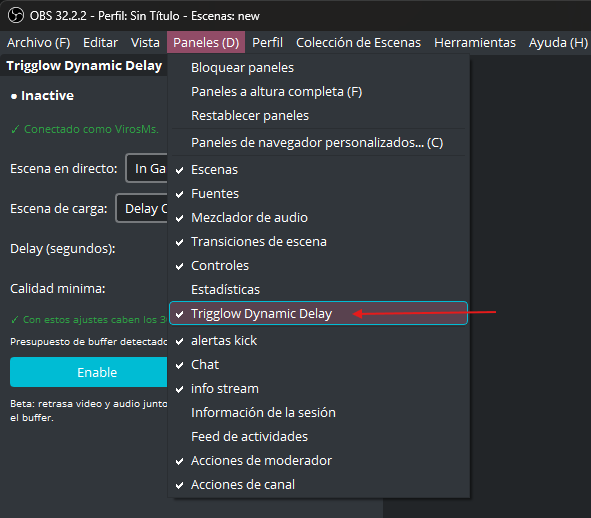This screenshot has height=518, width=591.
Task: Toggle Acciones de moderador panel
Action: (318, 461)
